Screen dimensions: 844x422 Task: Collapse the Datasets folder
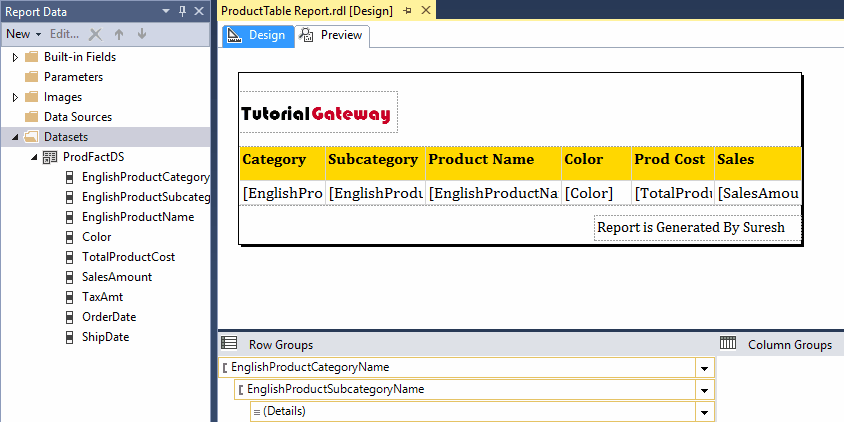click(x=15, y=137)
